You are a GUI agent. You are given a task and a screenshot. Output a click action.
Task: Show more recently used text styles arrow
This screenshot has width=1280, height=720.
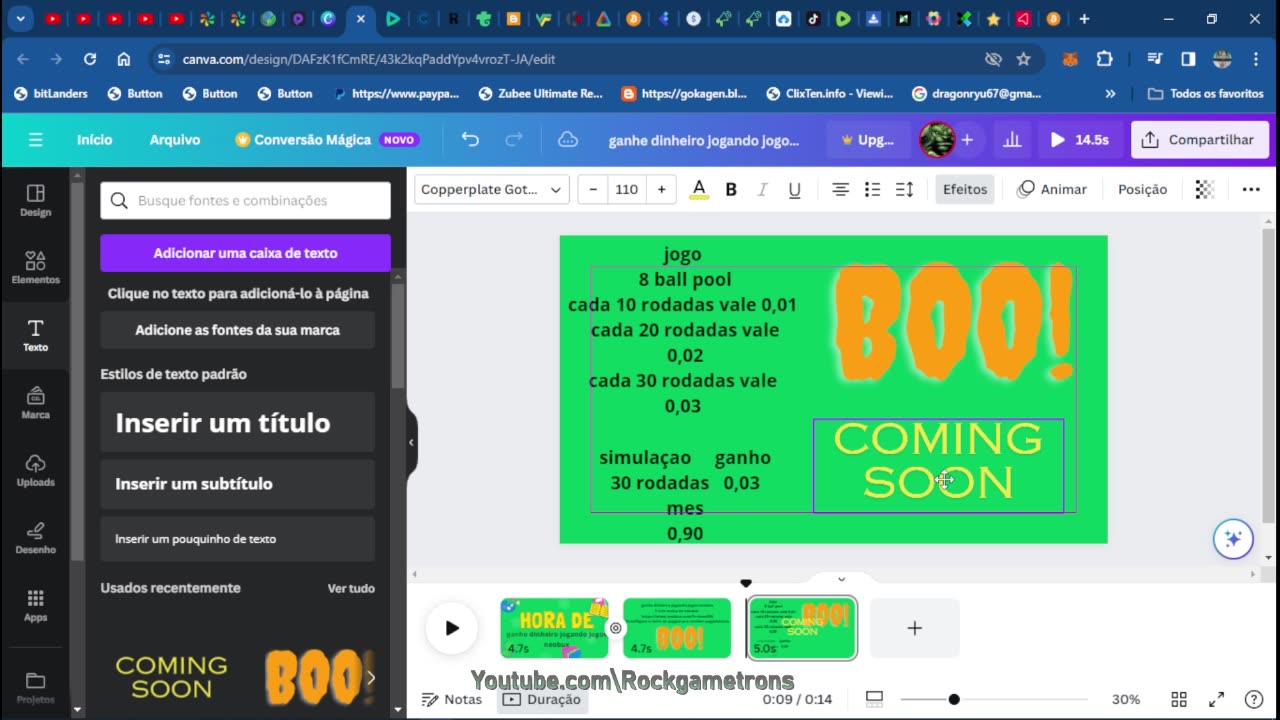pos(371,678)
